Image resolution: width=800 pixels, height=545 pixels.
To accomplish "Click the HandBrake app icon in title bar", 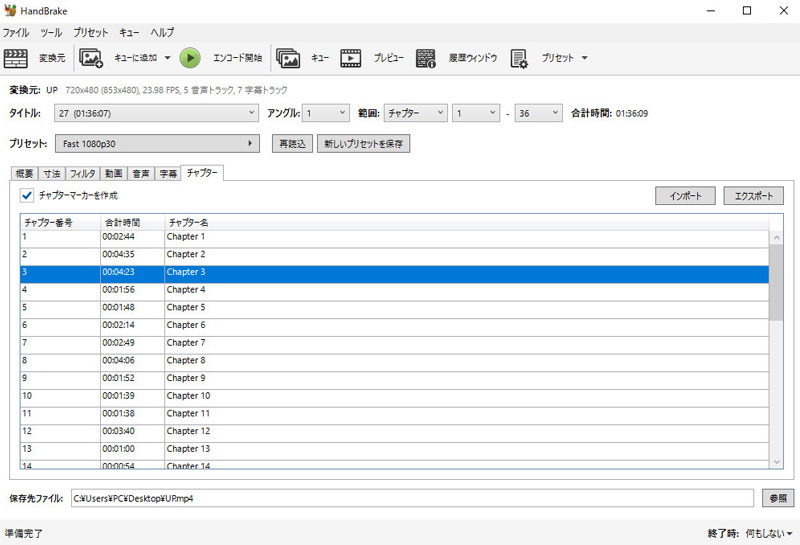I will tap(11, 11).
